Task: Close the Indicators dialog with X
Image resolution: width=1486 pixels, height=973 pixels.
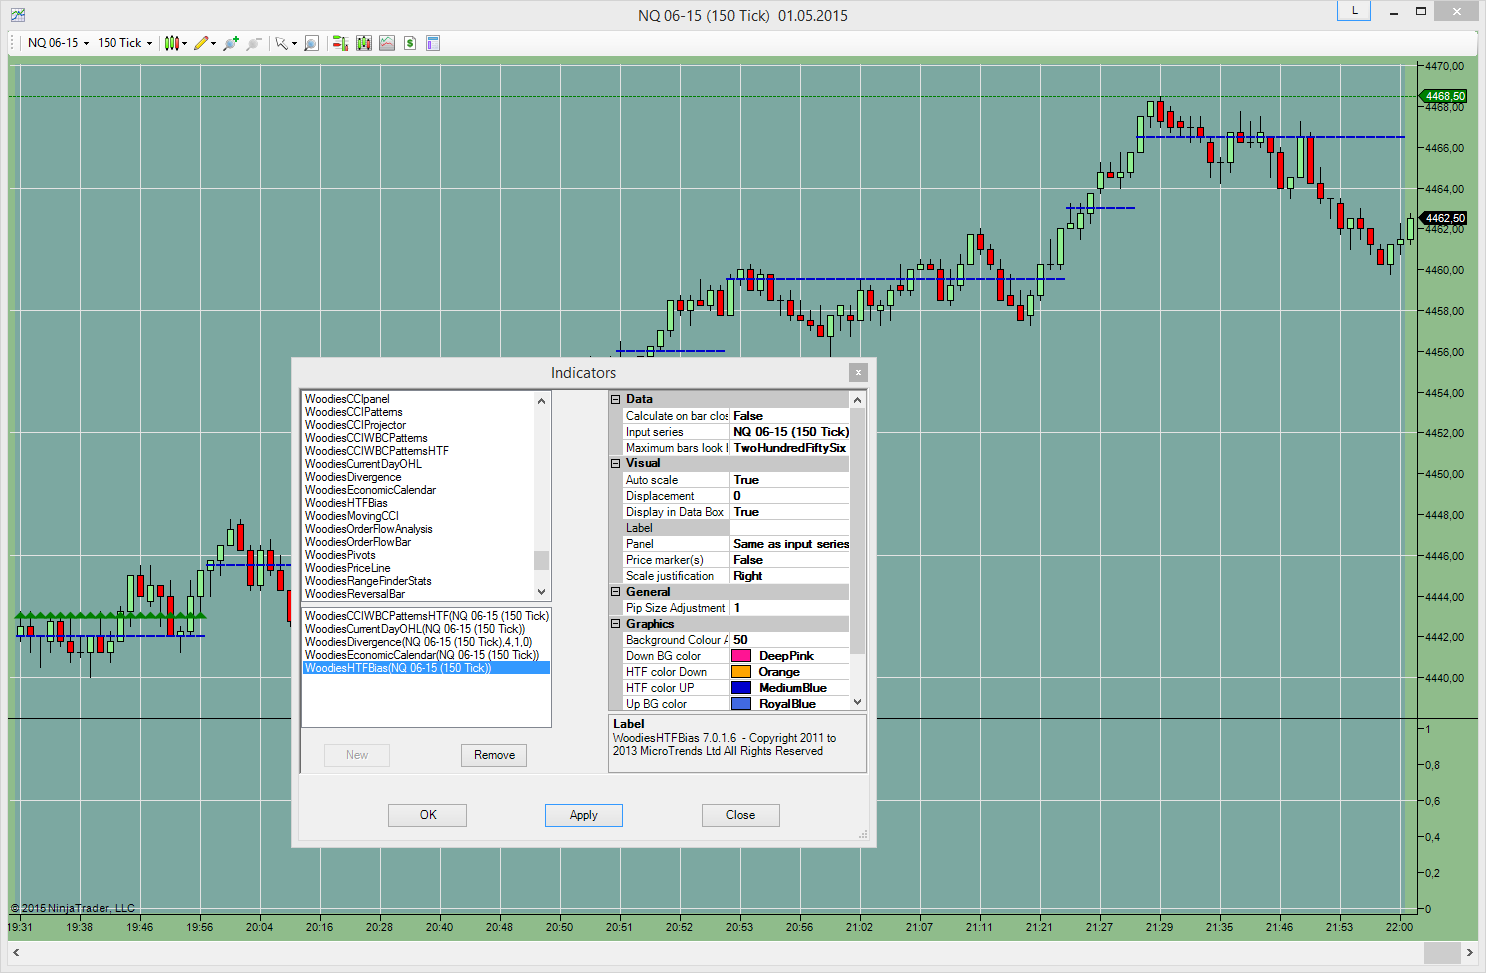Action: 857,372
